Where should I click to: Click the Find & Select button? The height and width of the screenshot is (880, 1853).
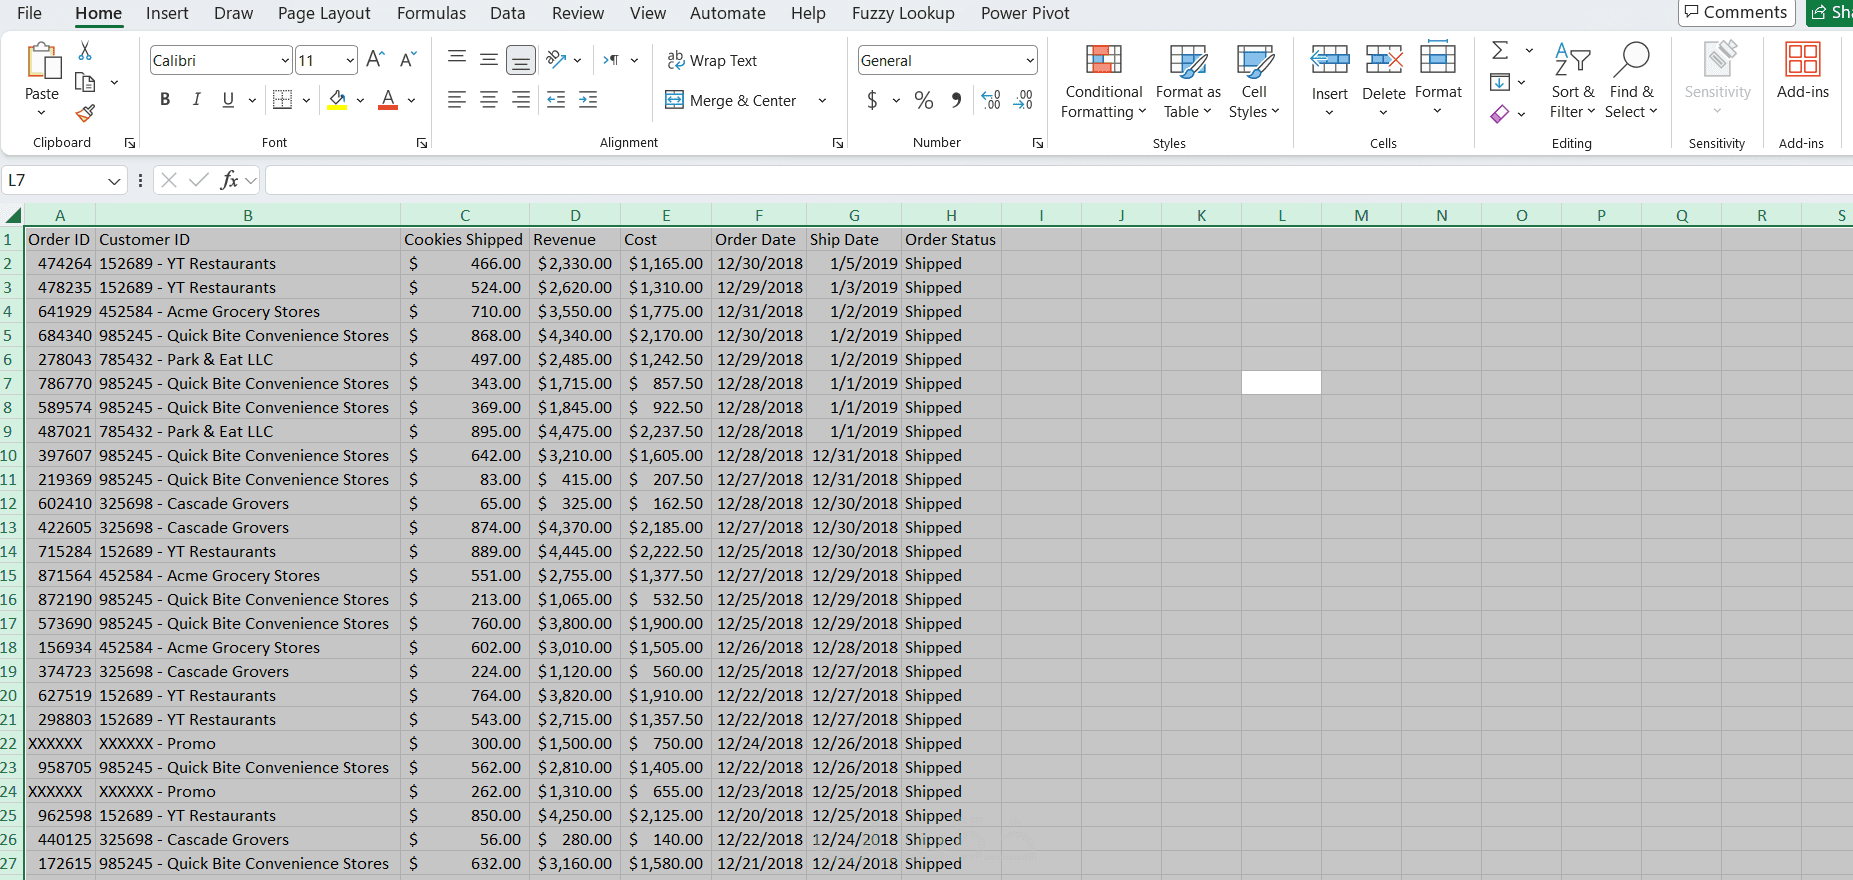1631,81
